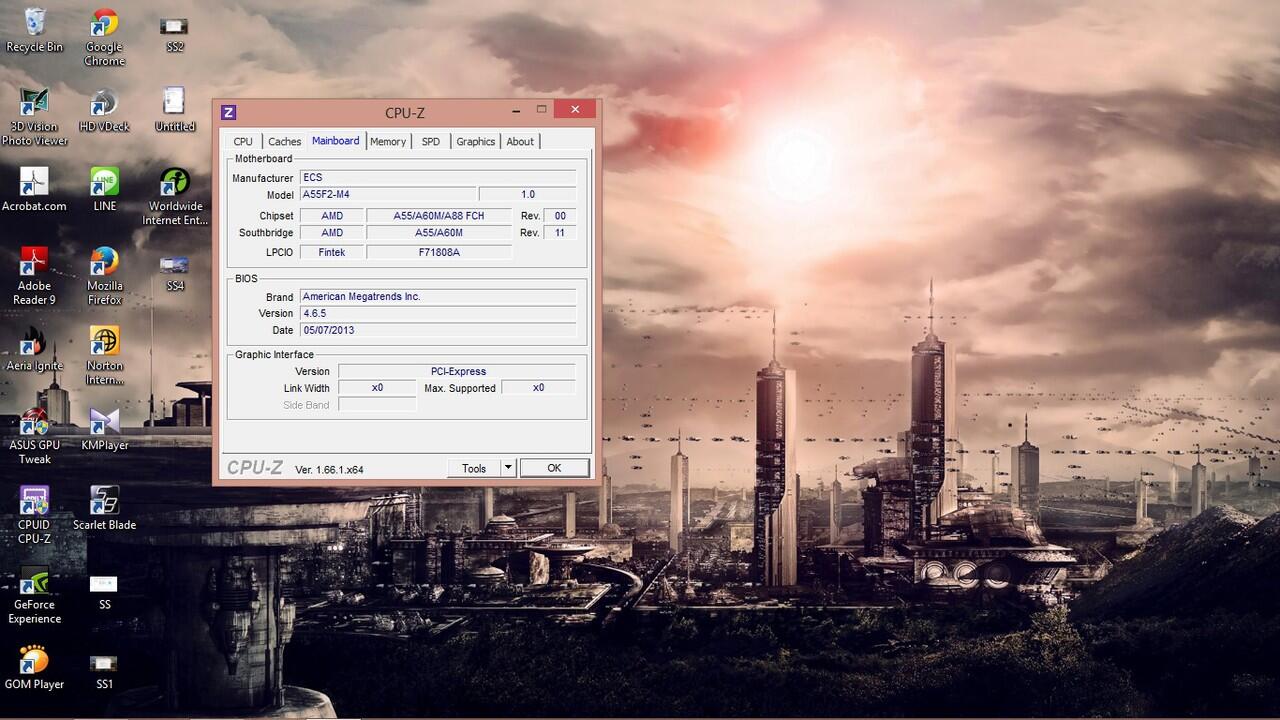The height and width of the screenshot is (720, 1280).
Task: Open the About tab in CPU-Z
Action: (x=520, y=142)
